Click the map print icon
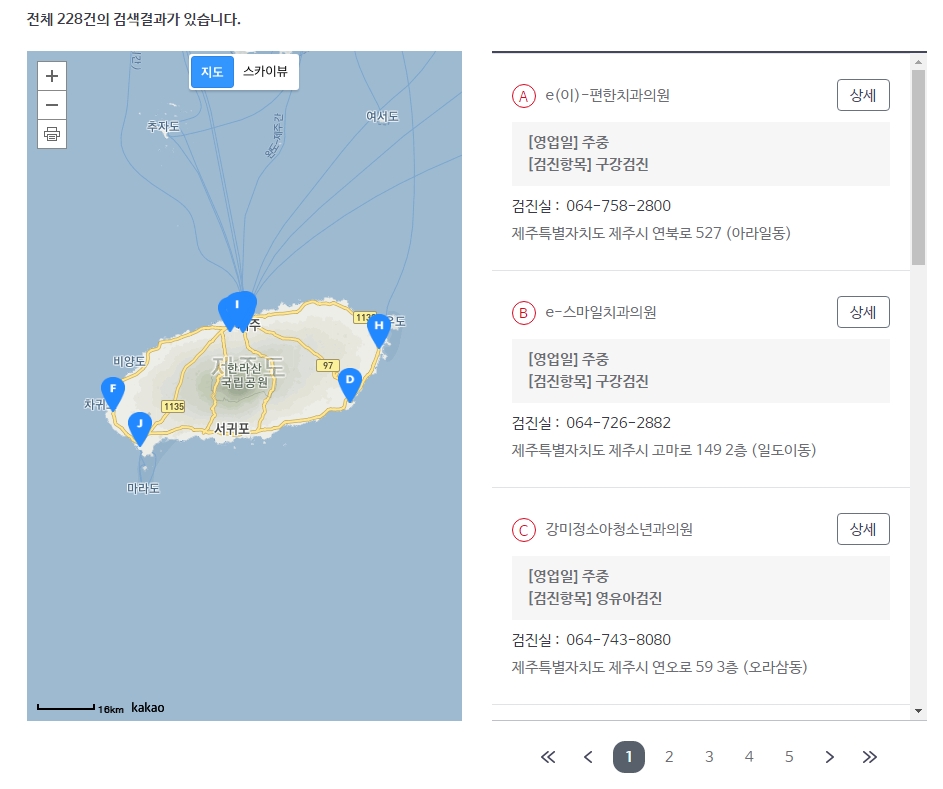Image resolution: width=943 pixels, height=789 pixels. coord(51,133)
